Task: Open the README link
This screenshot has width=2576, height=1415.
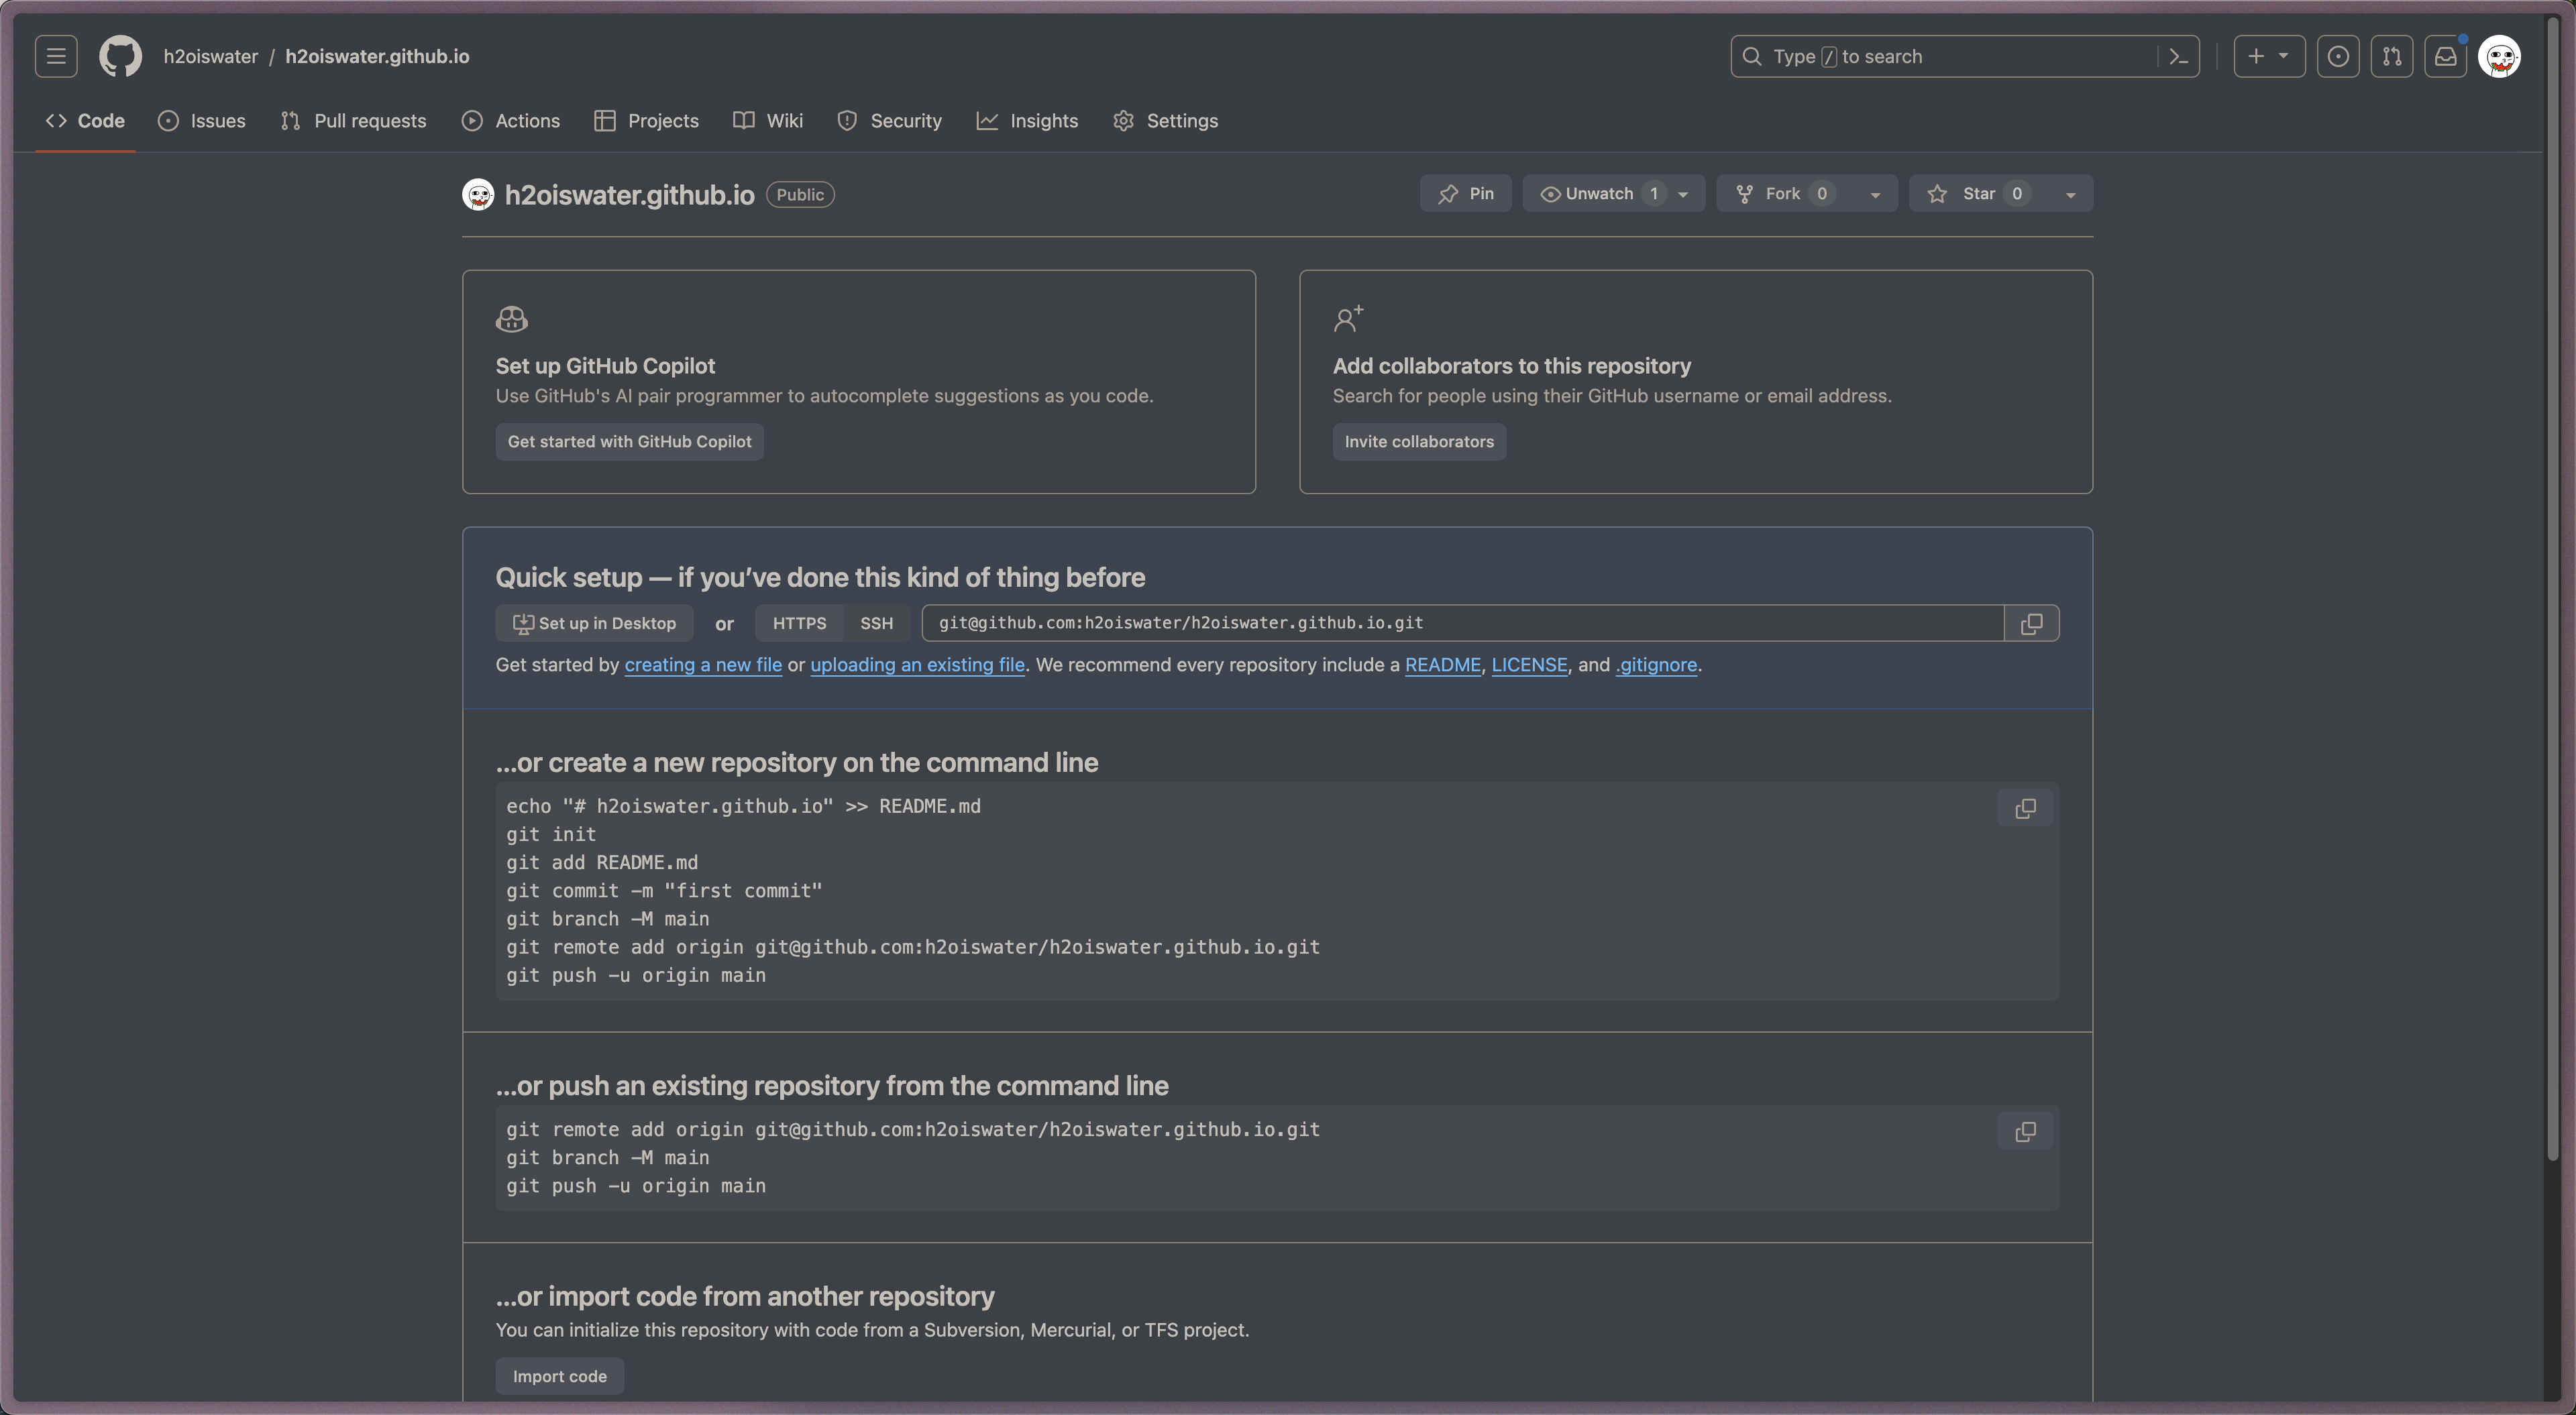Action: [1442, 665]
